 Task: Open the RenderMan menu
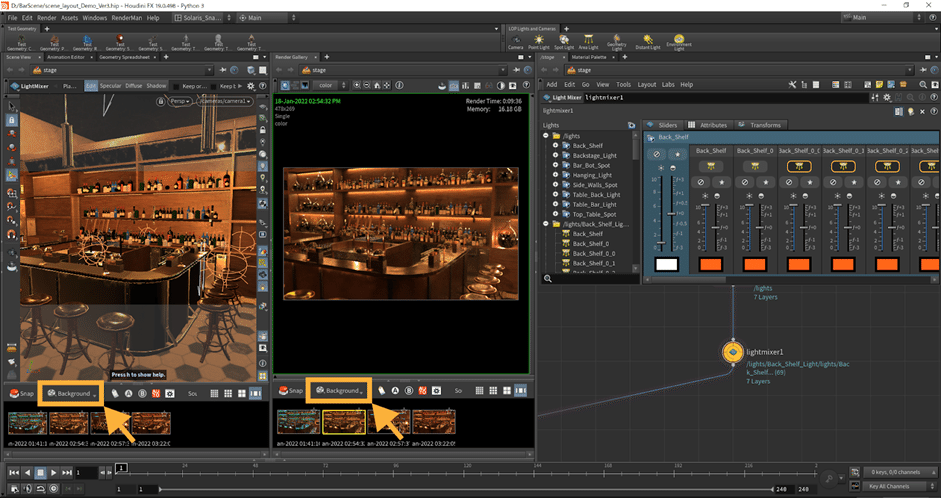coord(127,18)
